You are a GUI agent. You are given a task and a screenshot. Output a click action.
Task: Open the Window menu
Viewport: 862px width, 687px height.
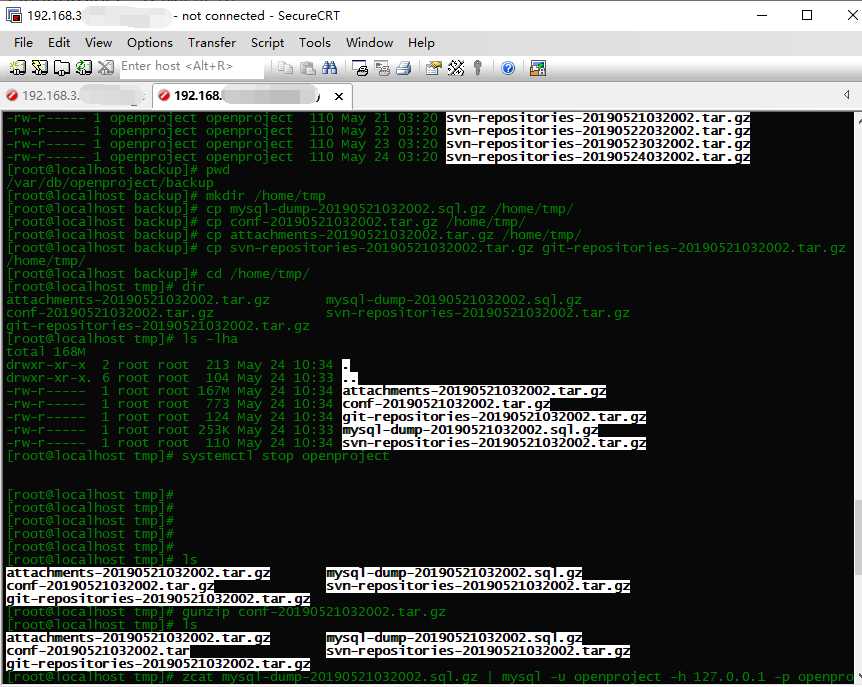(369, 42)
